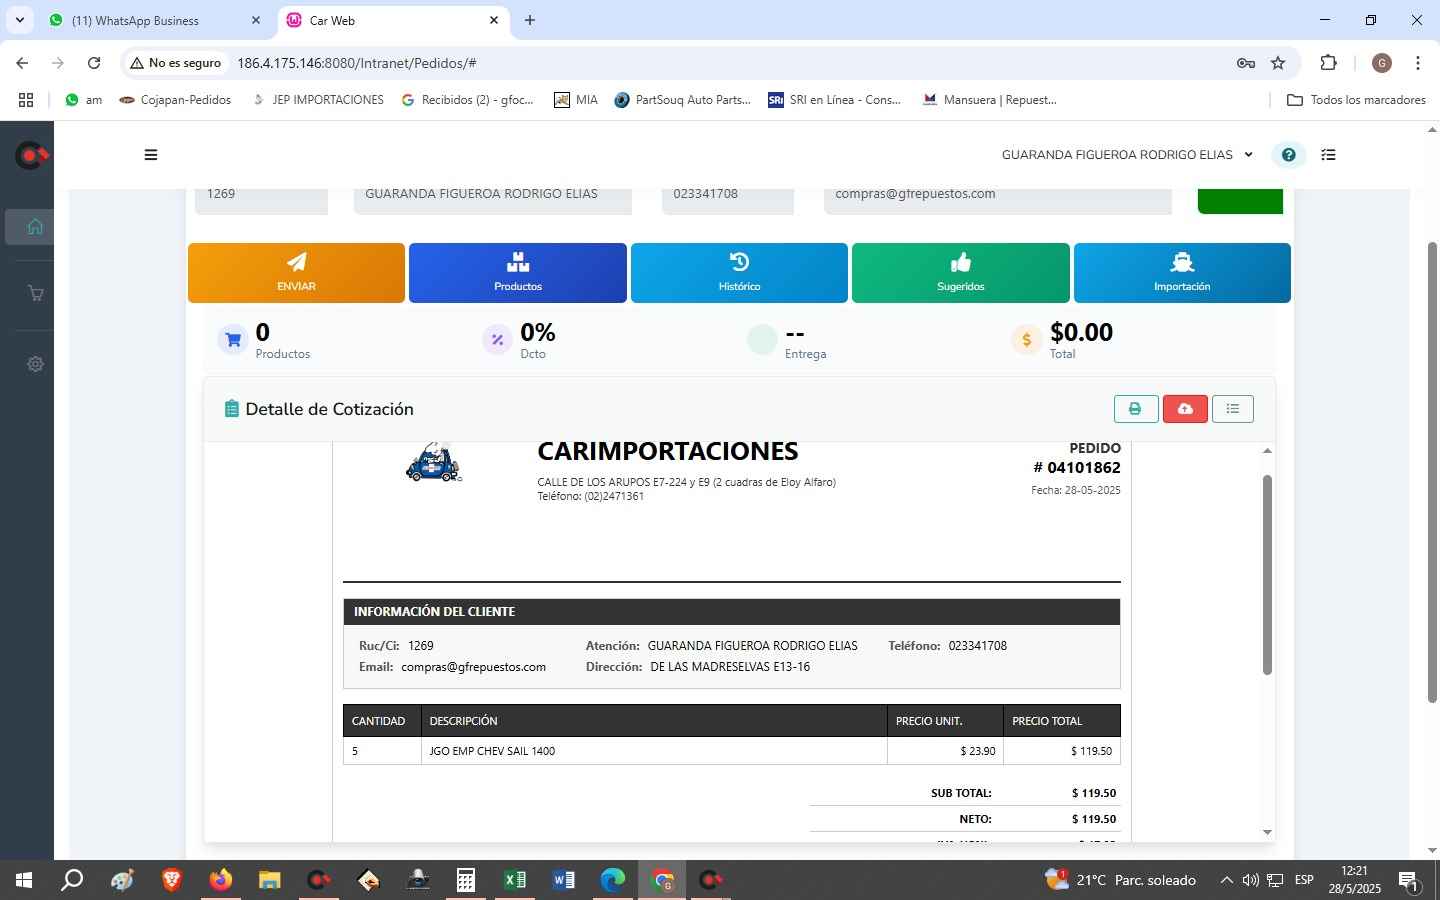The image size is (1440, 900).
Task: Go to home icon in sidebar
Action: click(35, 226)
